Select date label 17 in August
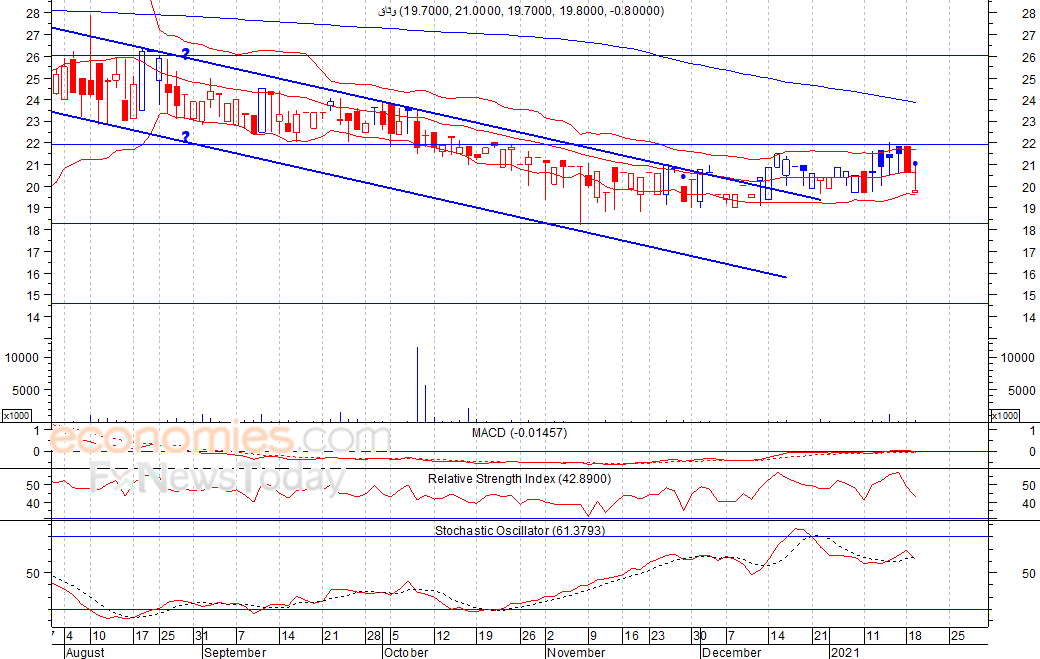 [x=142, y=636]
